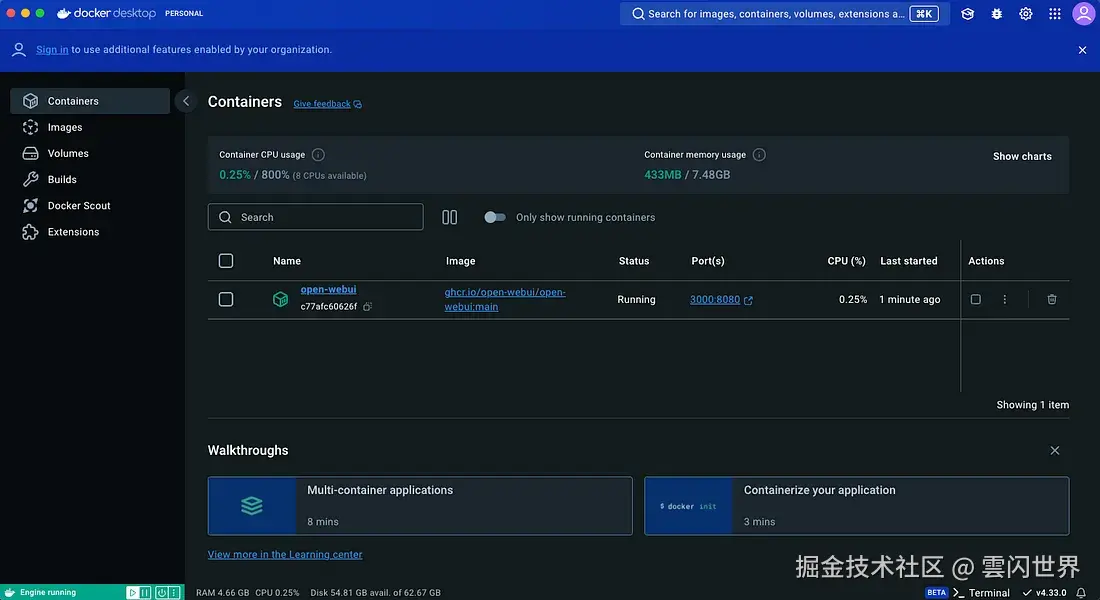Open port 3000:8080 link
Image resolution: width=1100 pixels, height=600 pixels.
tap(715, 300)
